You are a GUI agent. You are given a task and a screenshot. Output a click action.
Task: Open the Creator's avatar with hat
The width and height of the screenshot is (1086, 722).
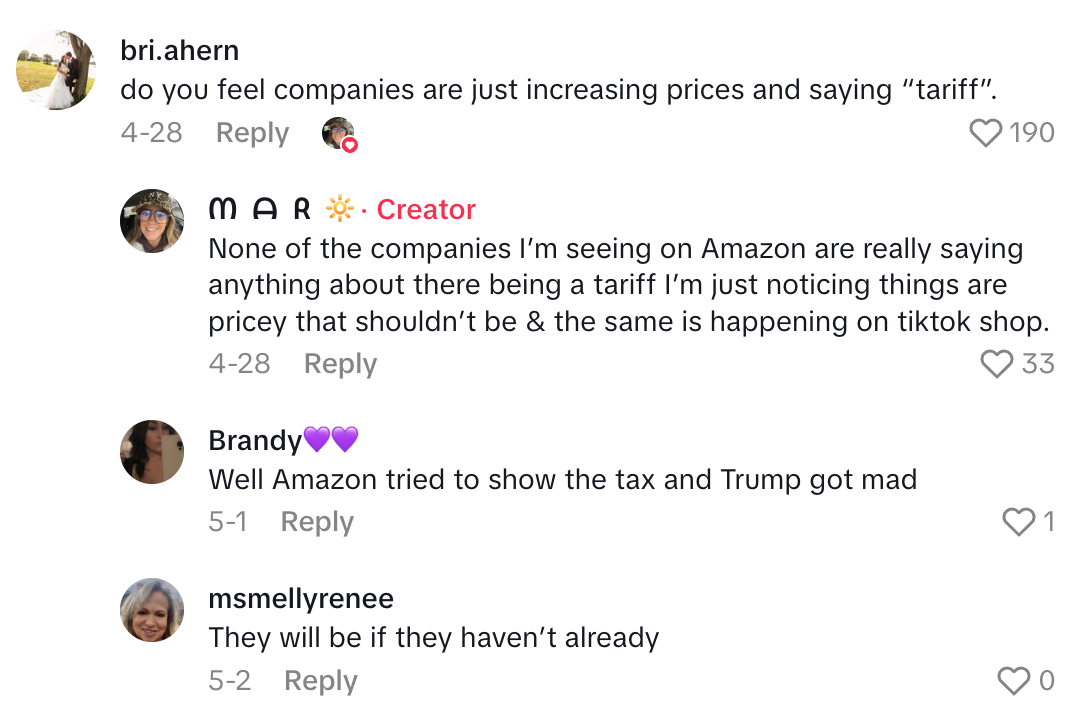[x=152, y=221]
